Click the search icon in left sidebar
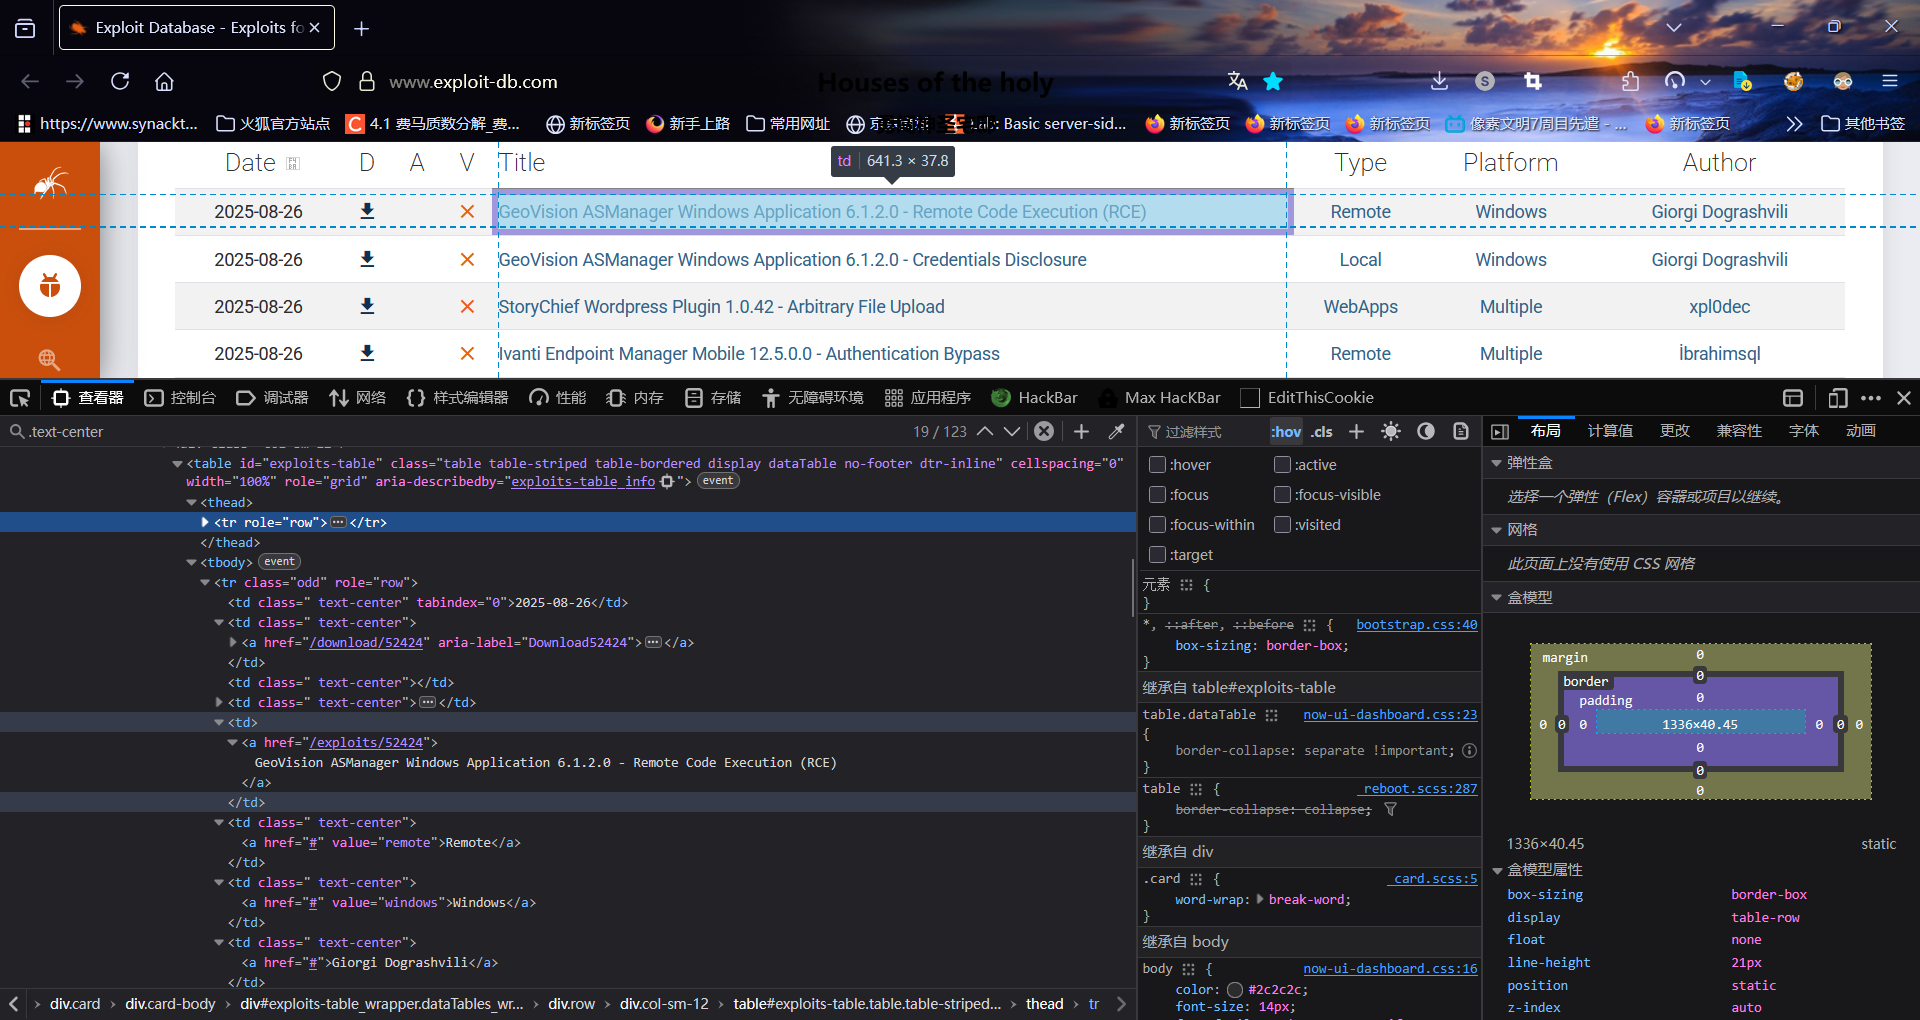1920x1020 pixels. [49, 359]
